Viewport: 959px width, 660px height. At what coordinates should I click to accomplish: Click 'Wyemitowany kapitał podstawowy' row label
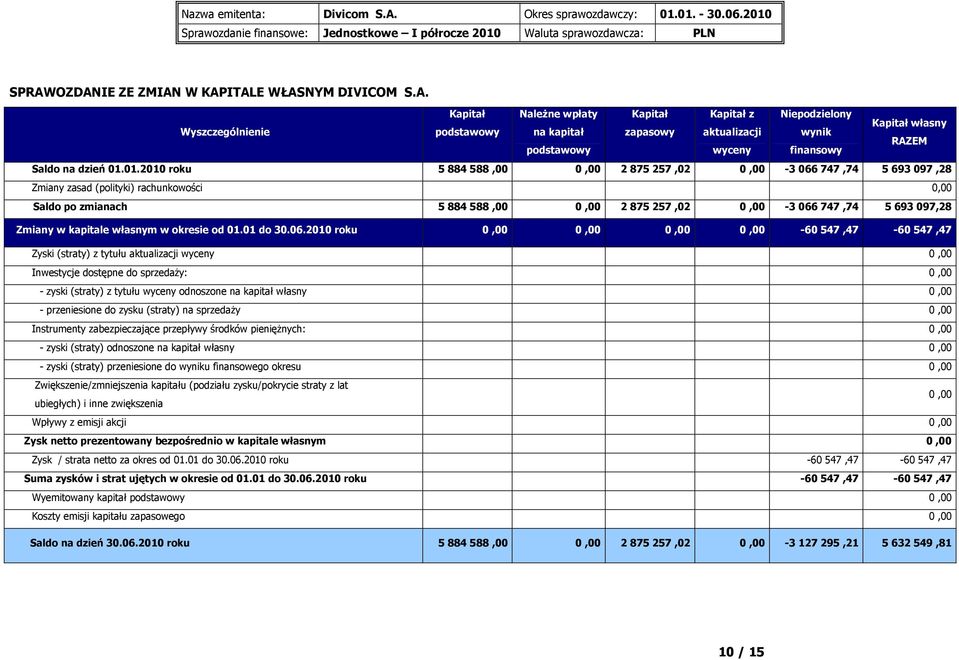coord(108,498)
